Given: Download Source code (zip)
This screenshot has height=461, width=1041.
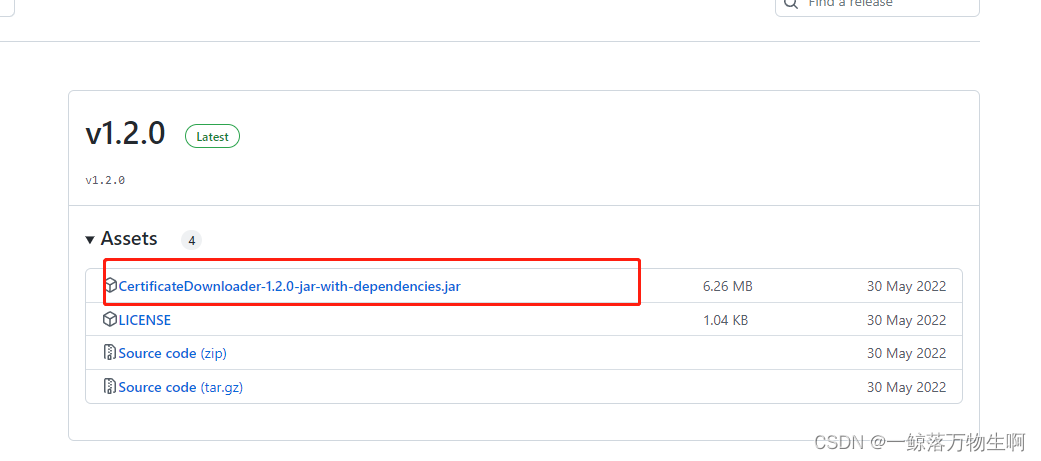Looking at the screenshot, I should (x=173, y=353).
